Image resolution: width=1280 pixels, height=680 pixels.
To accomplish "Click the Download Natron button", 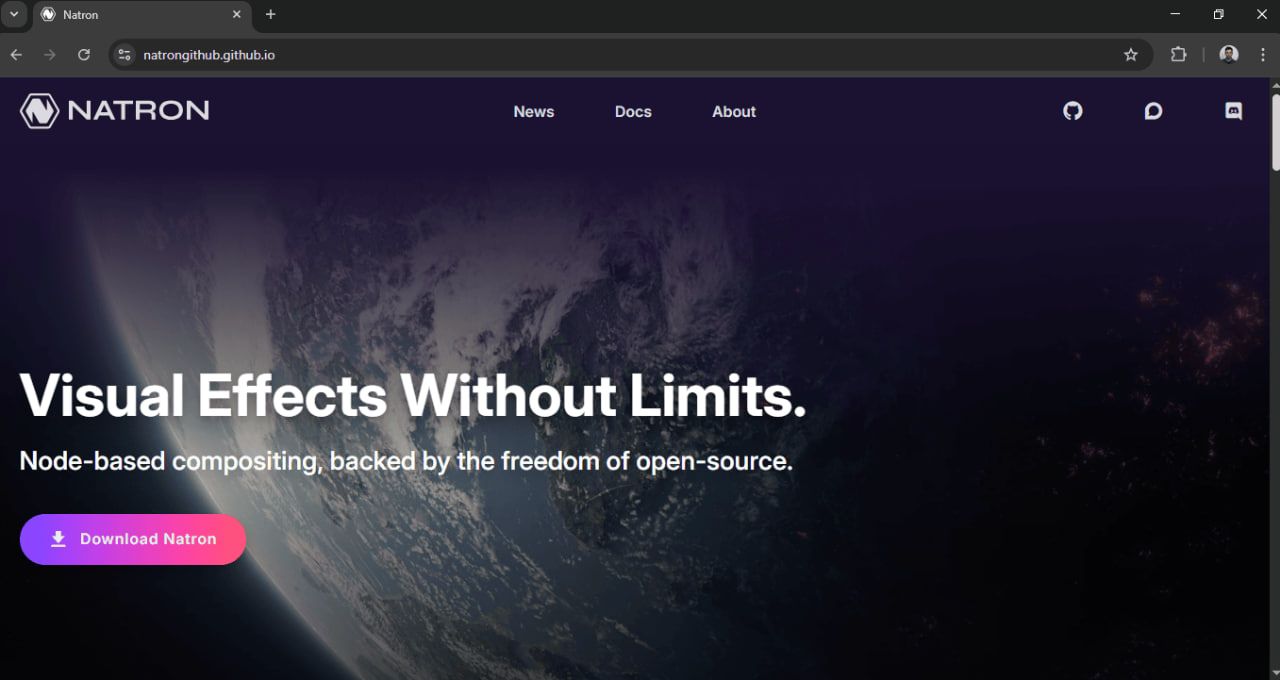I will [133, 539].
